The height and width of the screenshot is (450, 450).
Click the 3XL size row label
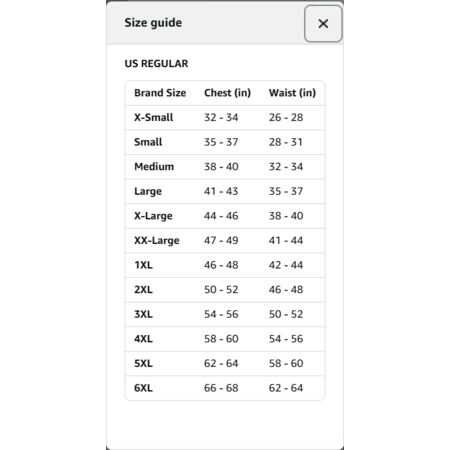[143, 314]
